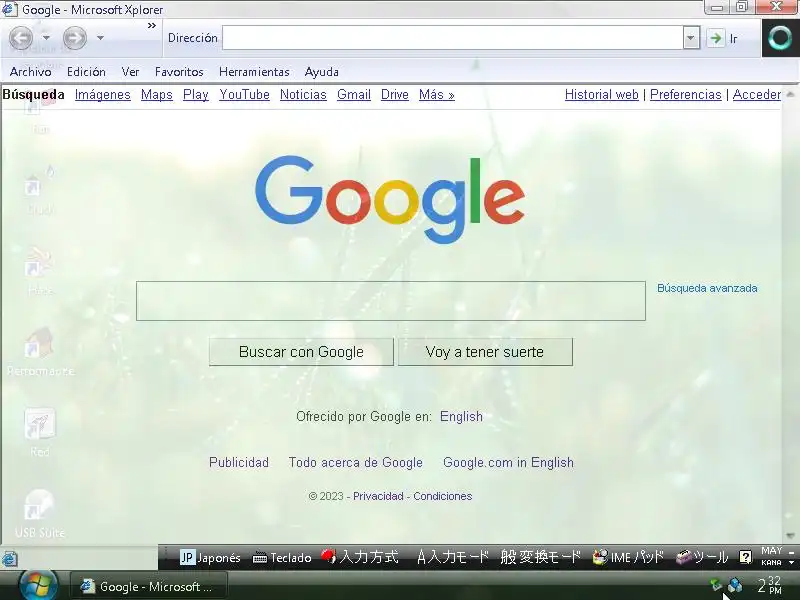Open the Ver menu
Image resolution: width=800 pixels, height=600 pixels.
click(130, 72)
